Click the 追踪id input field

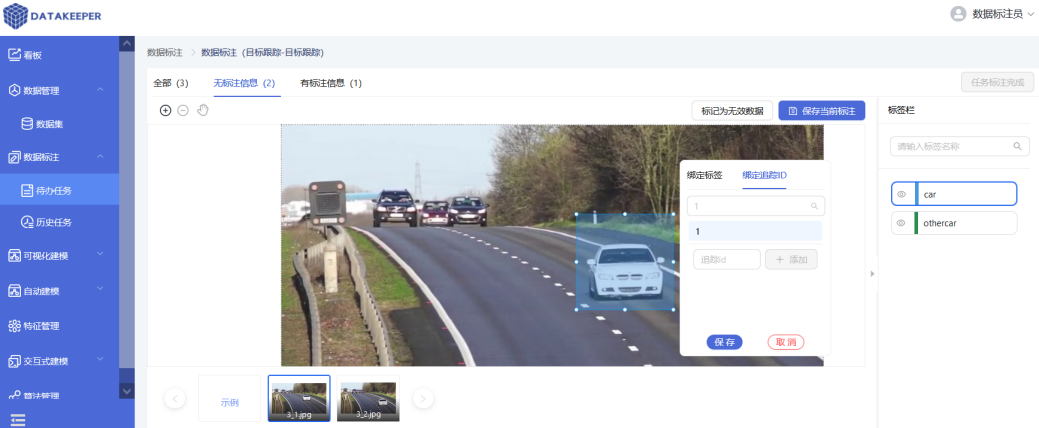[727, 259]
